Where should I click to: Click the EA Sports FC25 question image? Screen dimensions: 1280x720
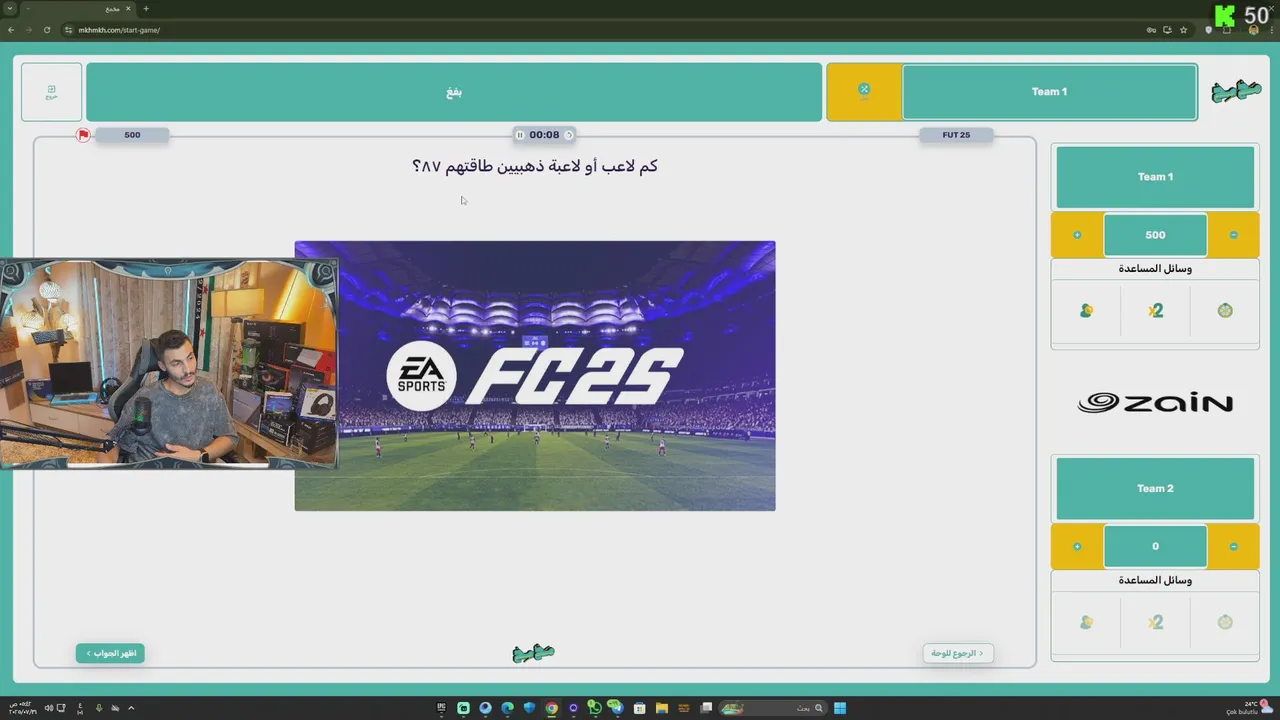click(535, 376)
